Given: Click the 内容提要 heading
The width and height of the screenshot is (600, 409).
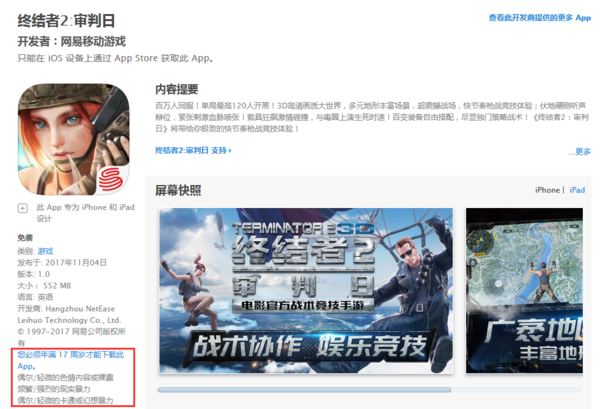Looking at the screenshot, I should (x=176, y=90).
